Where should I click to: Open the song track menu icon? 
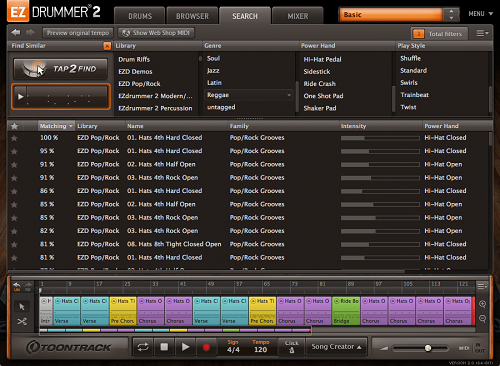tap(482, 286)
